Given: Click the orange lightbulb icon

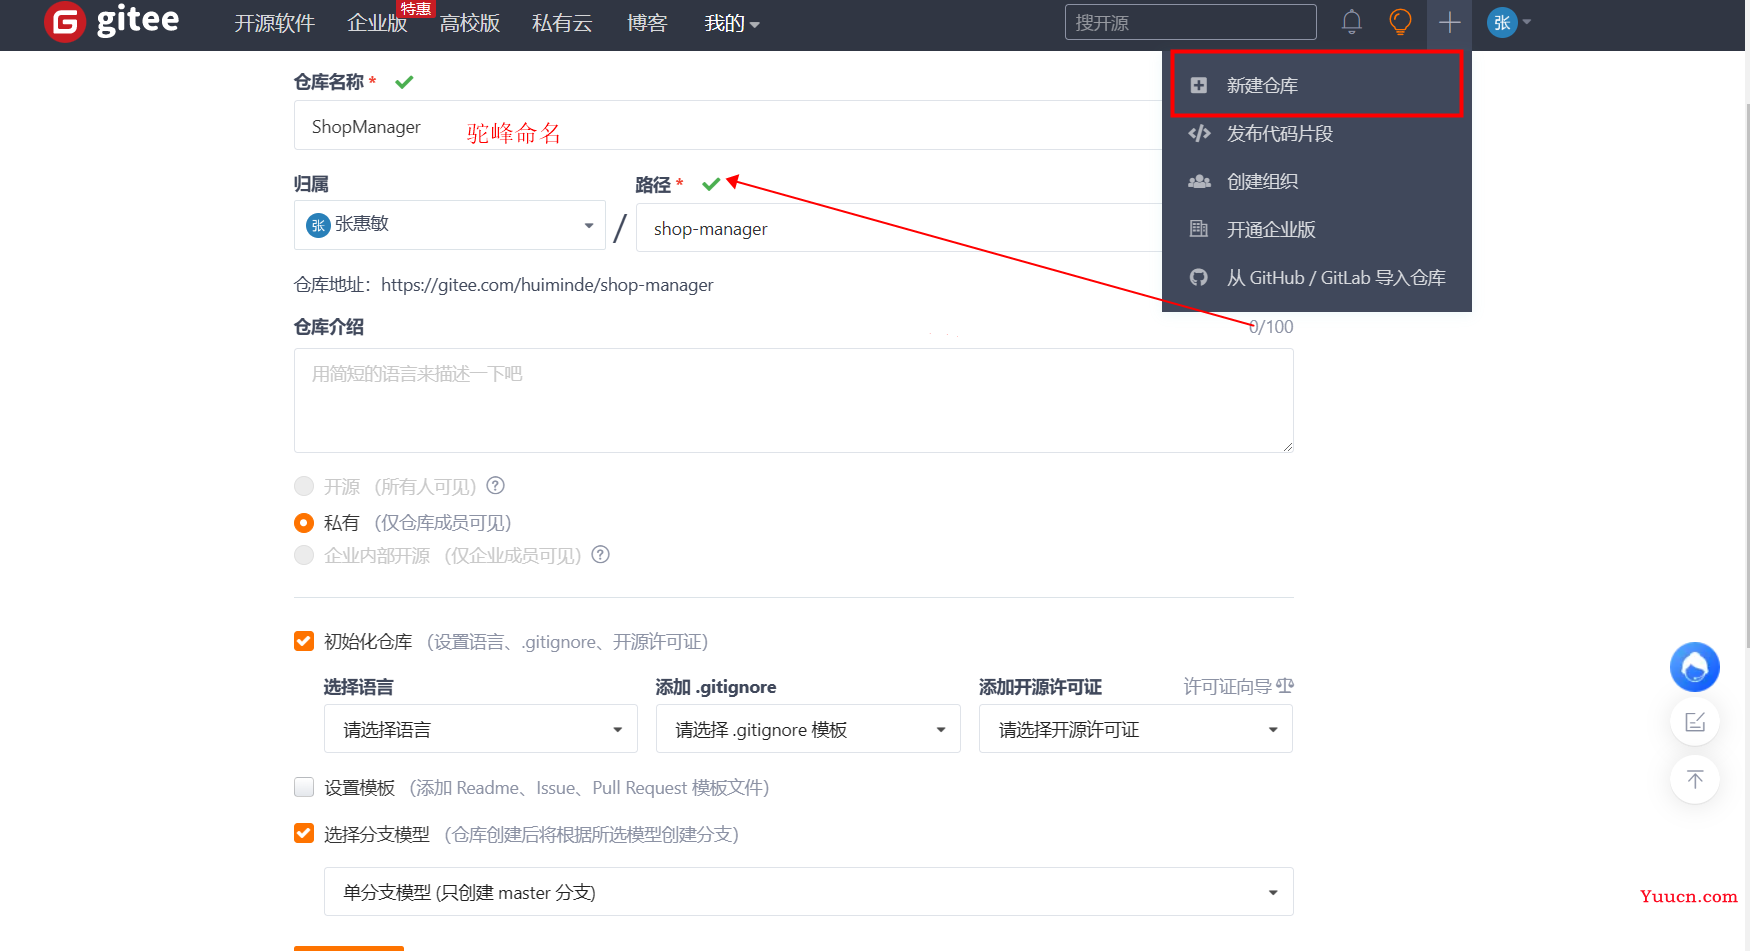Looking at the screenshot, I should click(x=1400, y=22).
